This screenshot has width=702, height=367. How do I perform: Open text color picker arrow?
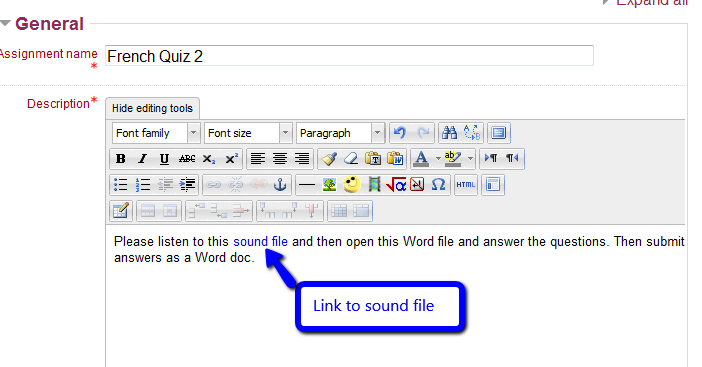pos(438,159)
